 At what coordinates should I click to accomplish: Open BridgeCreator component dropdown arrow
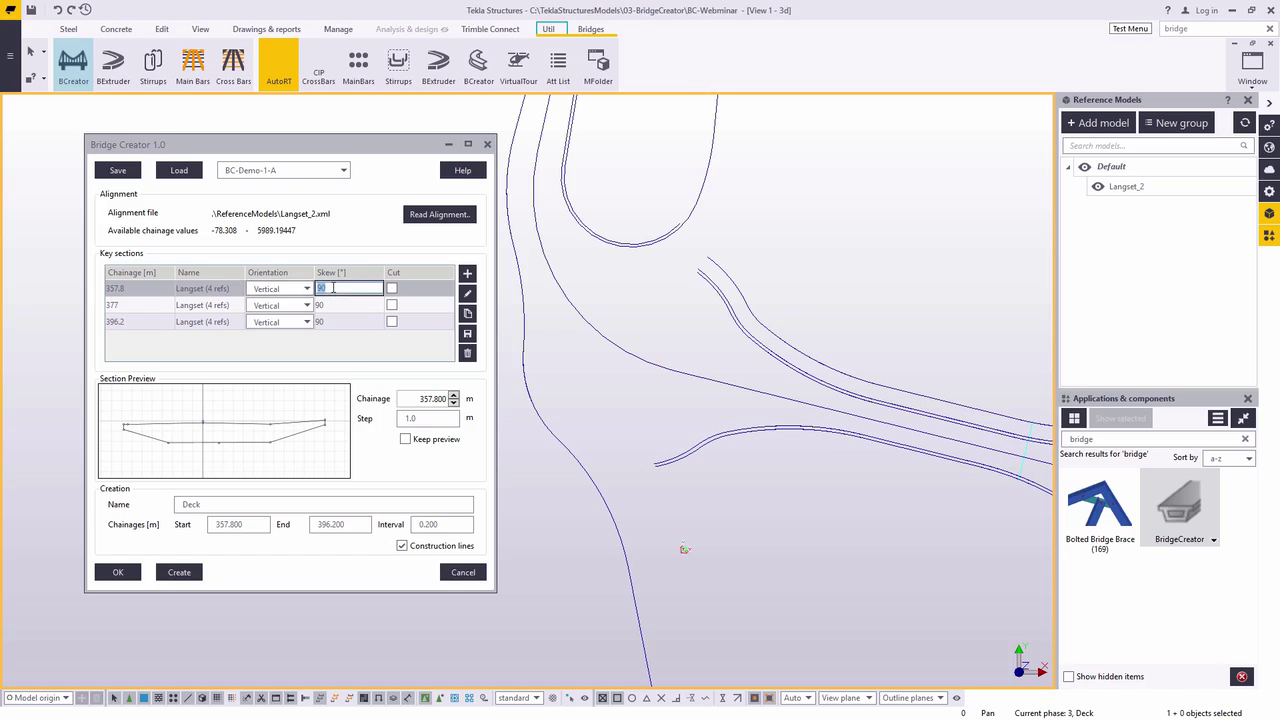[1214, 540]
